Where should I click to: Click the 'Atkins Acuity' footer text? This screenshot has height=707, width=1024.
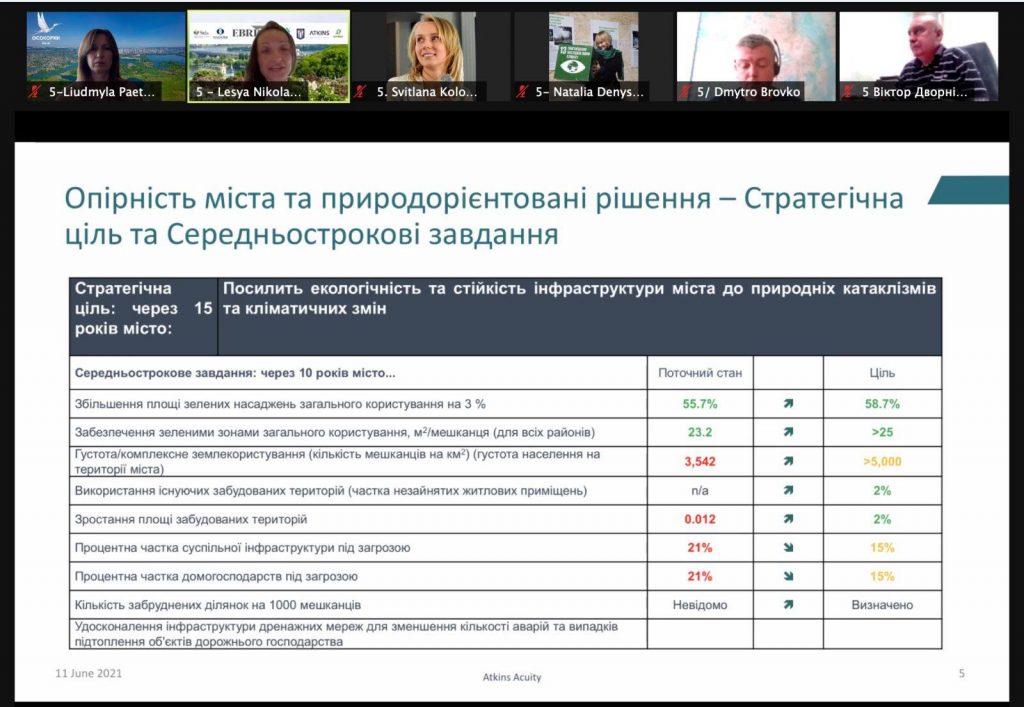pos(512,677)
